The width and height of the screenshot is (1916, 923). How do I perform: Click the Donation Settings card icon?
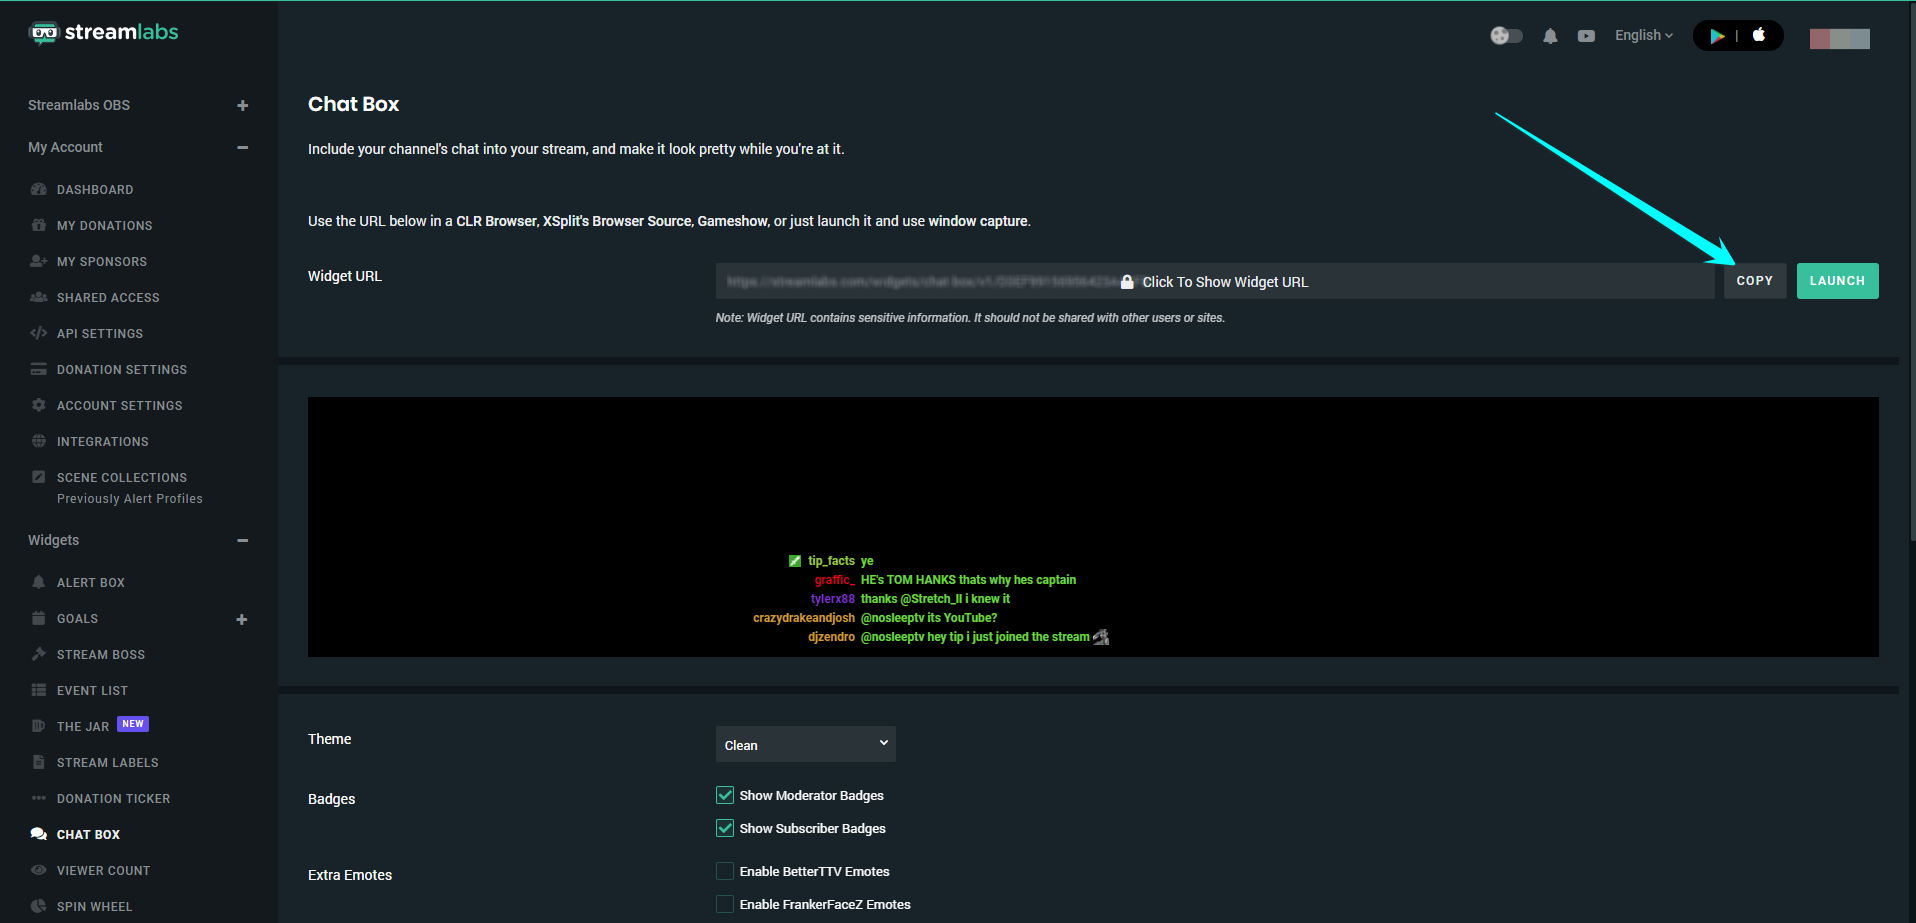[x=39, y=369]
